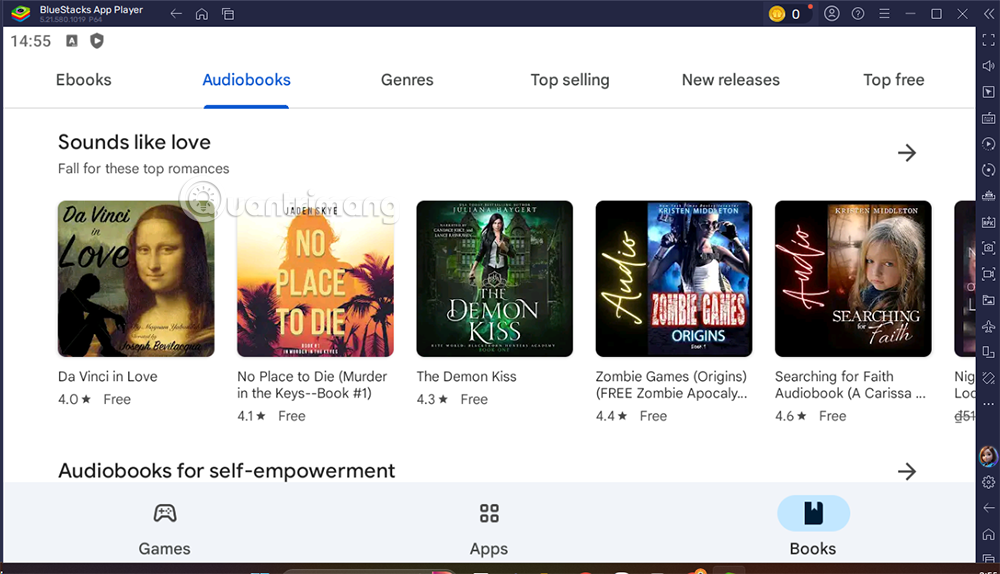Open the hamburger menu in title bar
This screenshot has height=574, width=1000.
point(884,13)
